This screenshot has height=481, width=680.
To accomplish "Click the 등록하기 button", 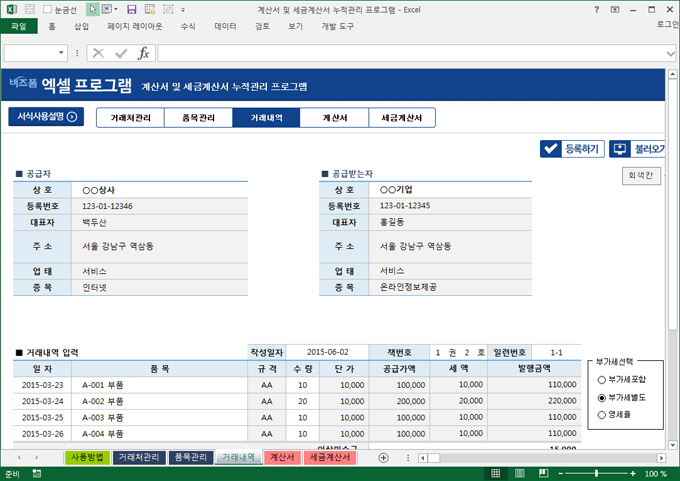I will tap(571, 149).
